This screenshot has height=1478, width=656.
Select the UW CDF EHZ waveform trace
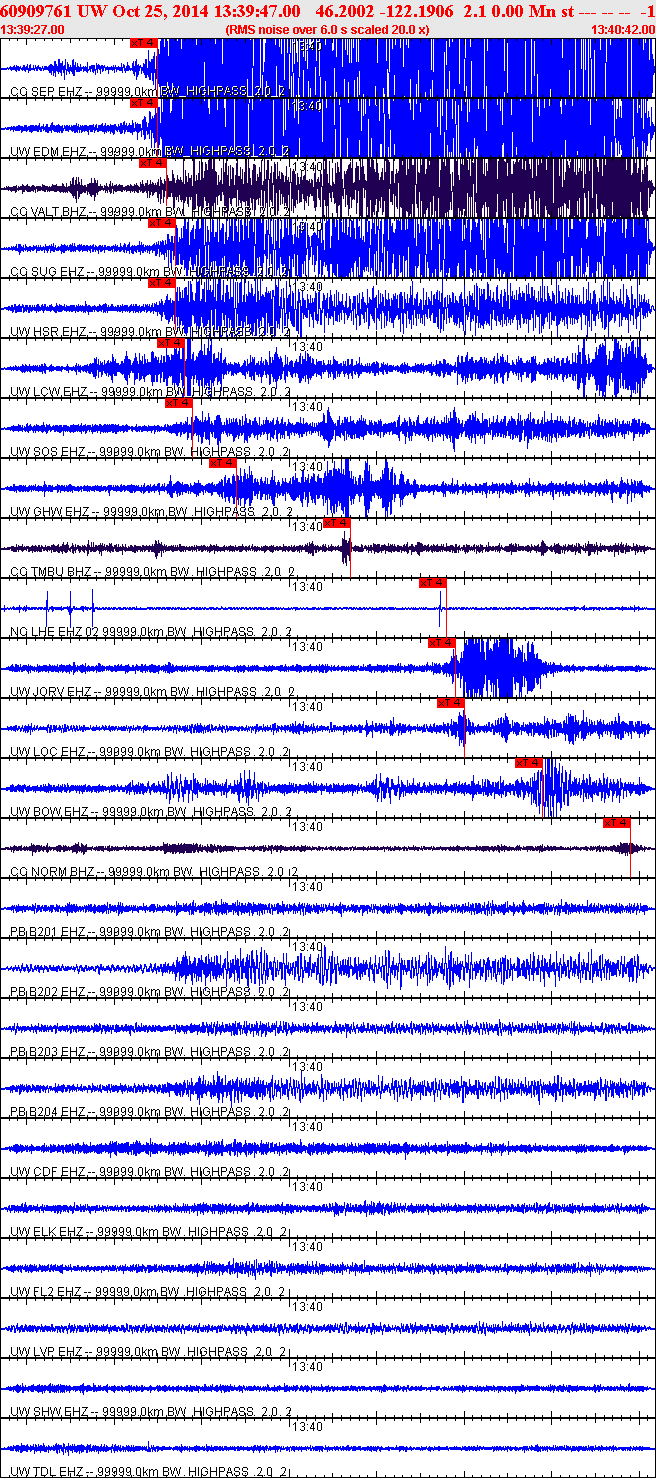pos(328,1148)
